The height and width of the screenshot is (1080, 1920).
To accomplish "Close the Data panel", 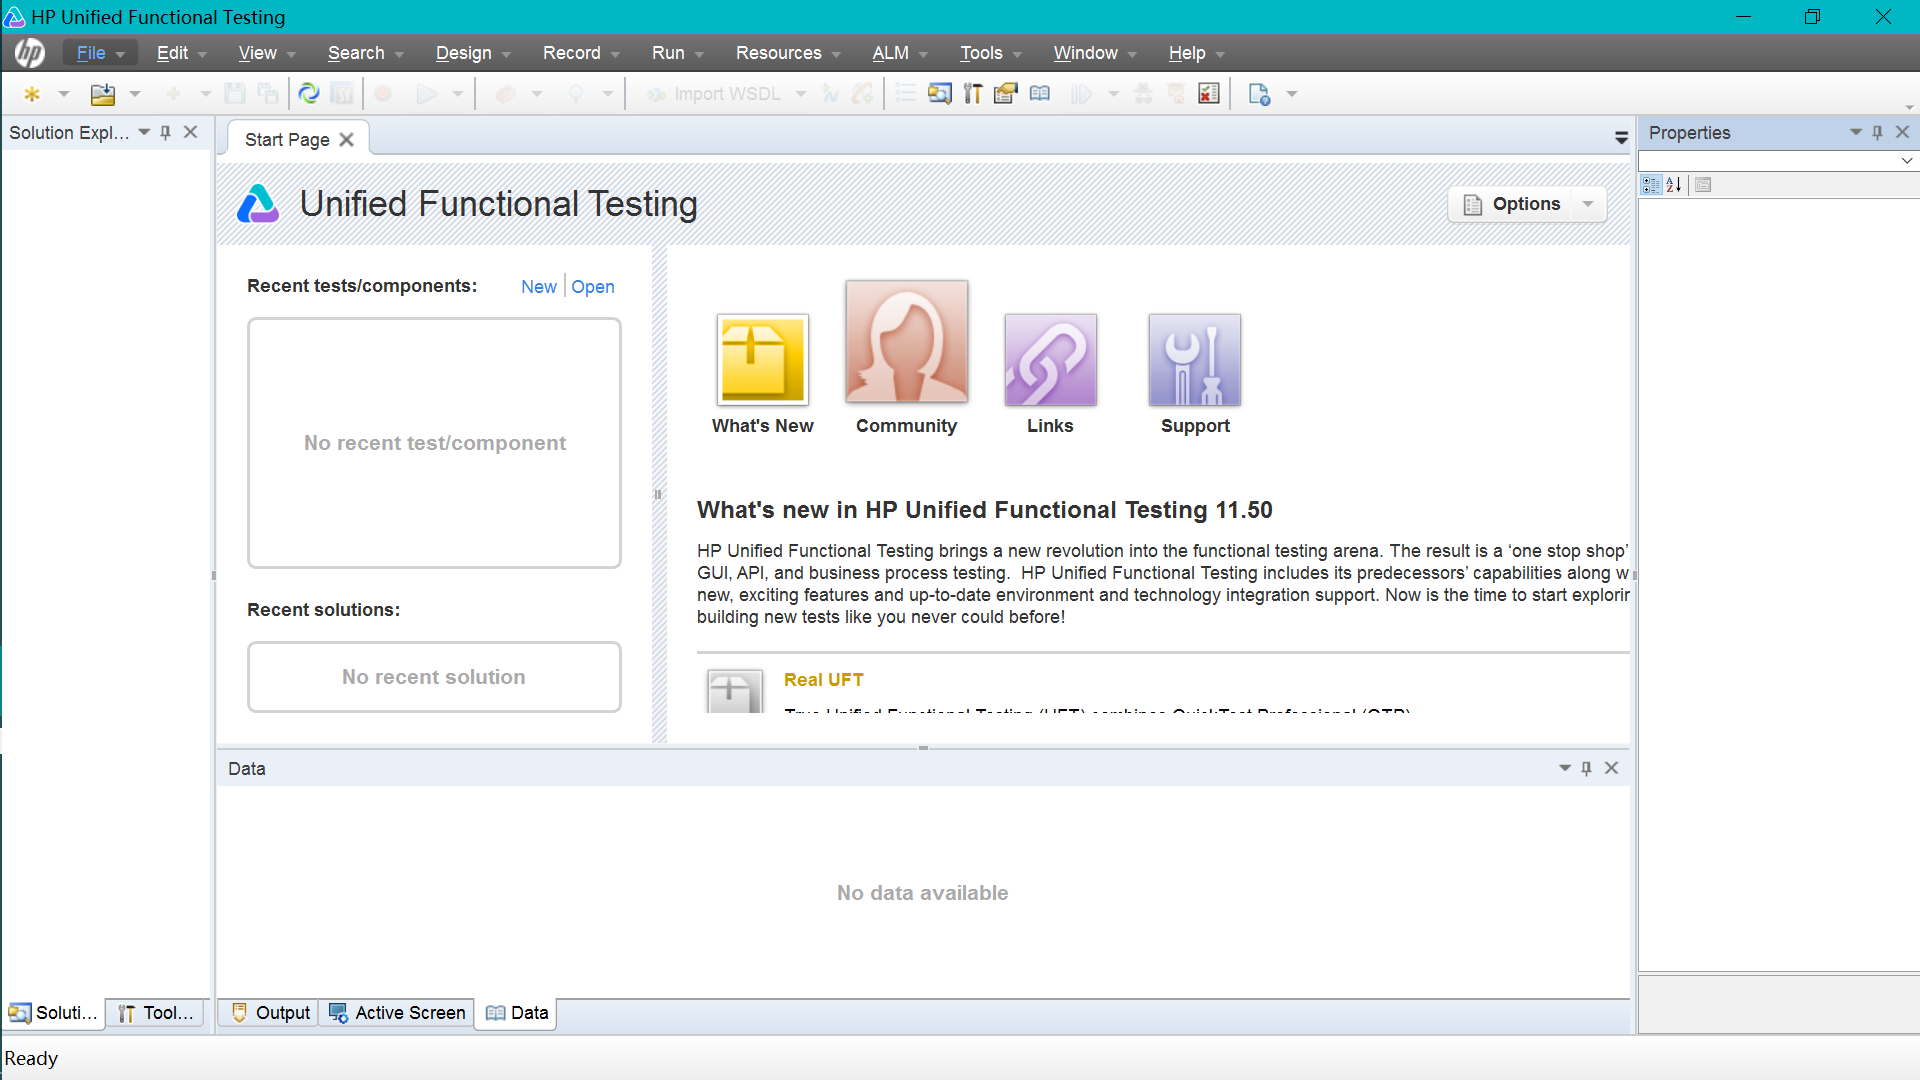I will [1611, 768].
